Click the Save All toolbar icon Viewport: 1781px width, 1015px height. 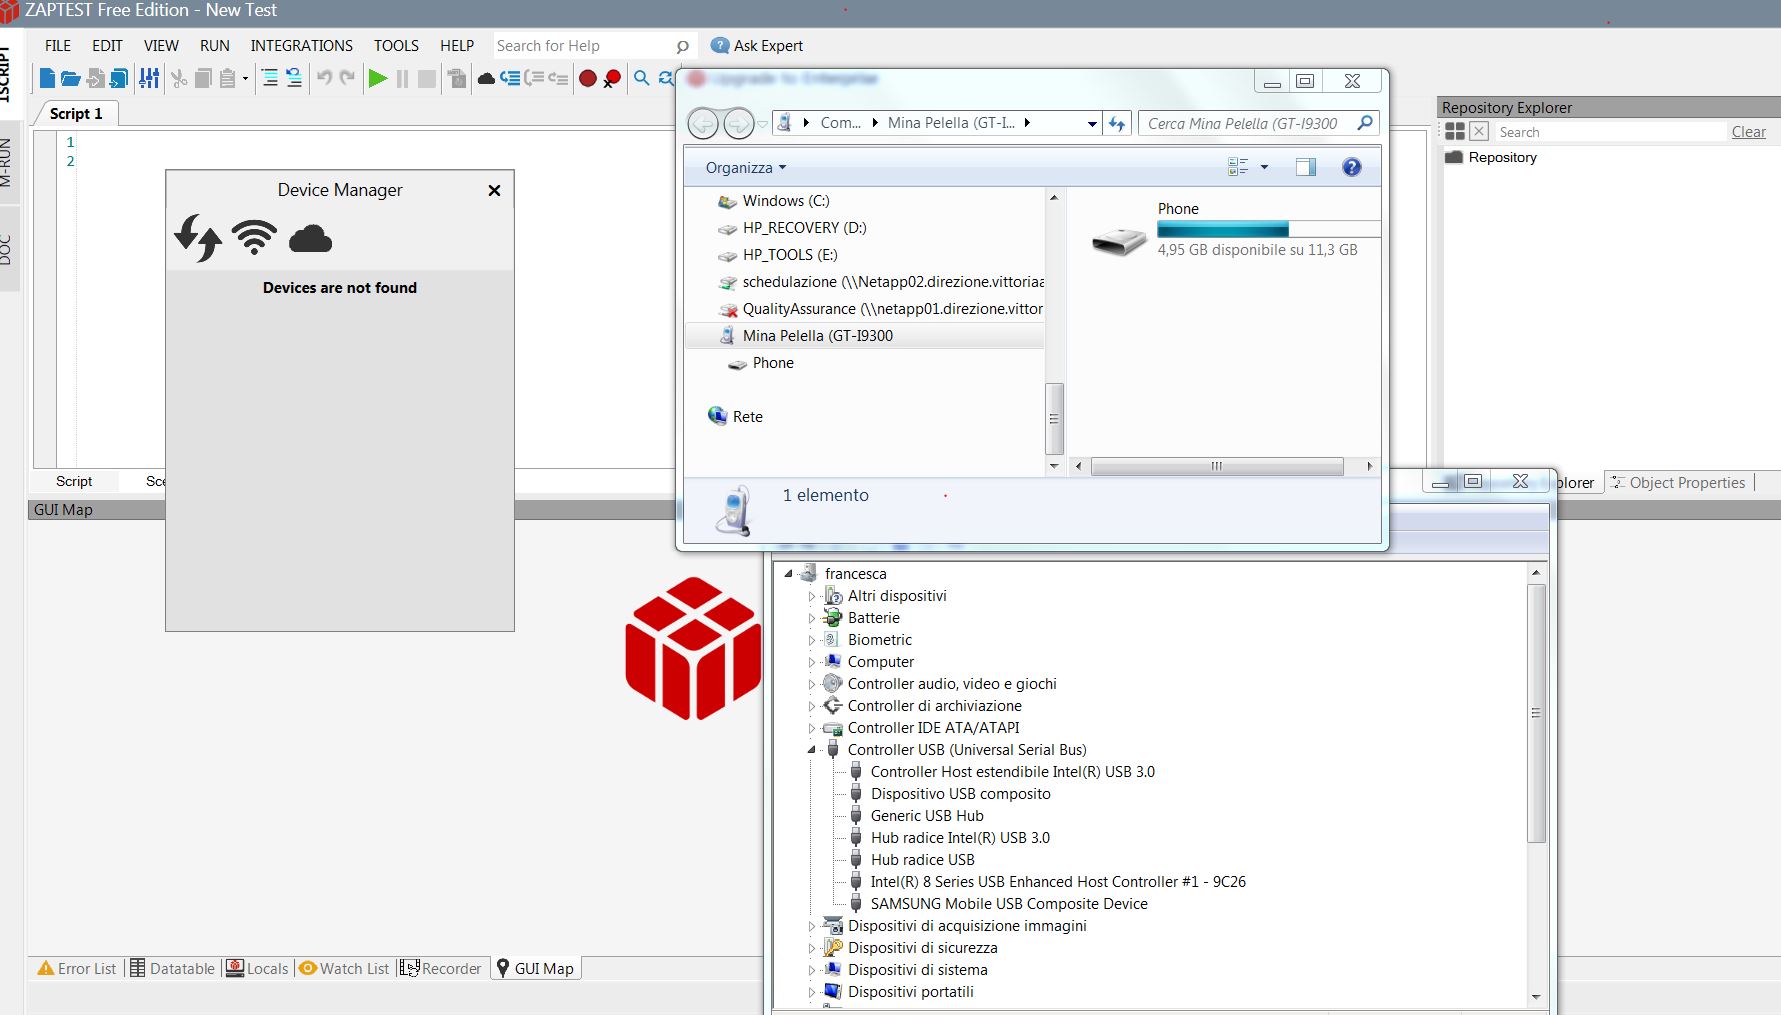(x=119, y=78)
